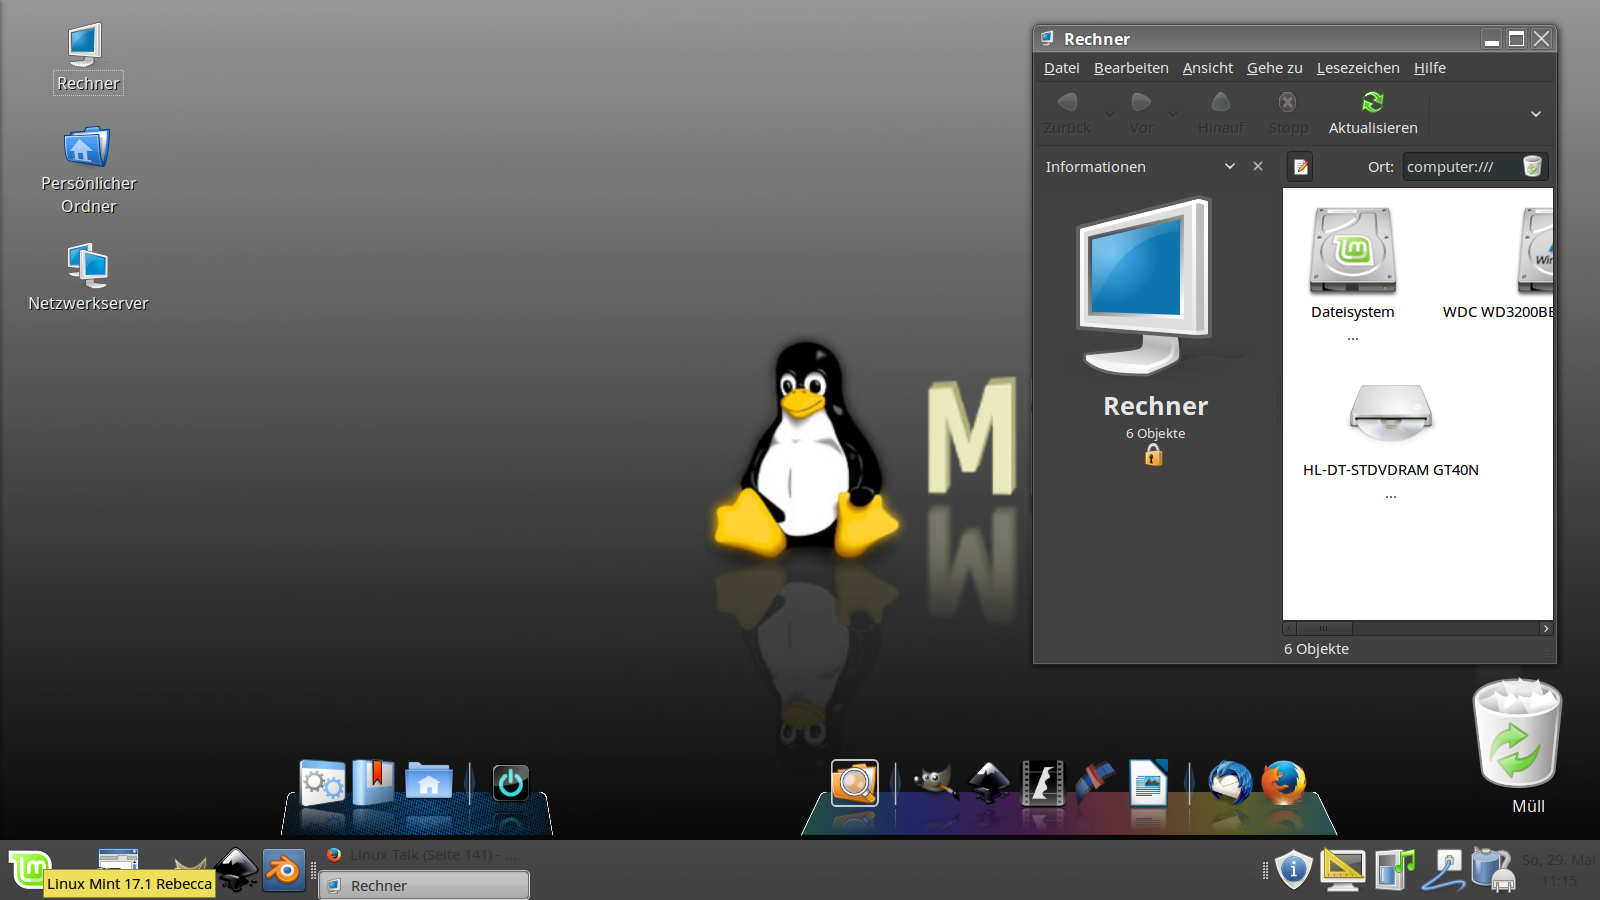Screen dimensions: 1600x900
Task: Click the Aktualisieren reload button in Rechner window
Action: pos(1373,113)
